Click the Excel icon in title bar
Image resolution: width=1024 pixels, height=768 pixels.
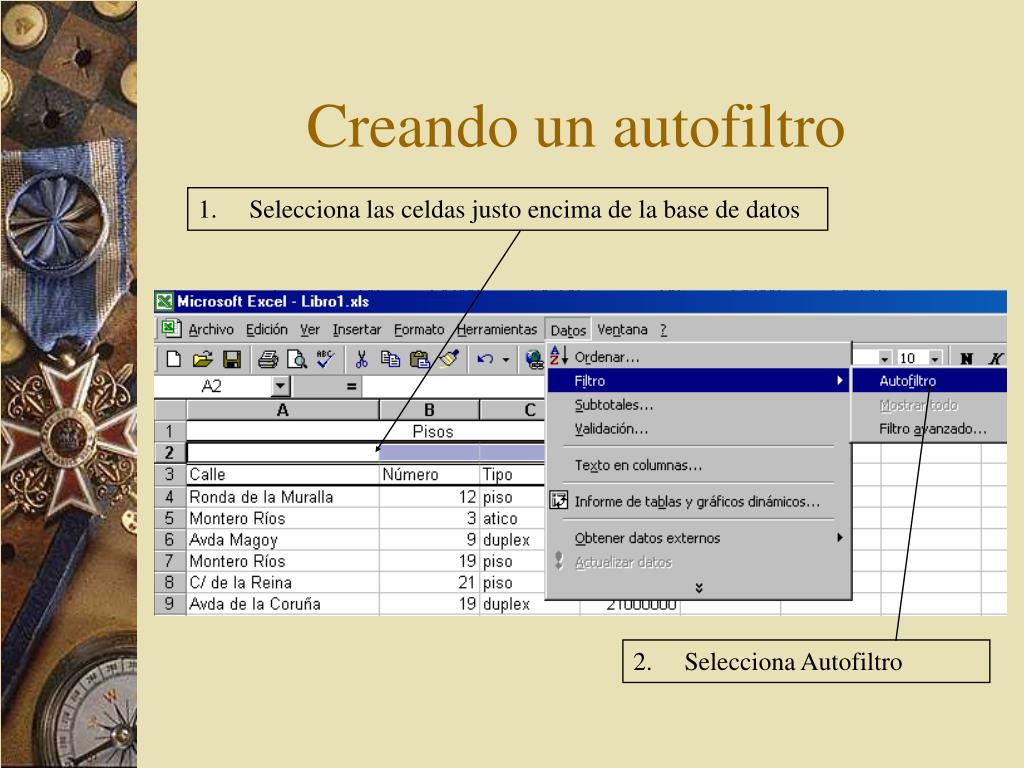pyautogui.click(x=164, y=301)
